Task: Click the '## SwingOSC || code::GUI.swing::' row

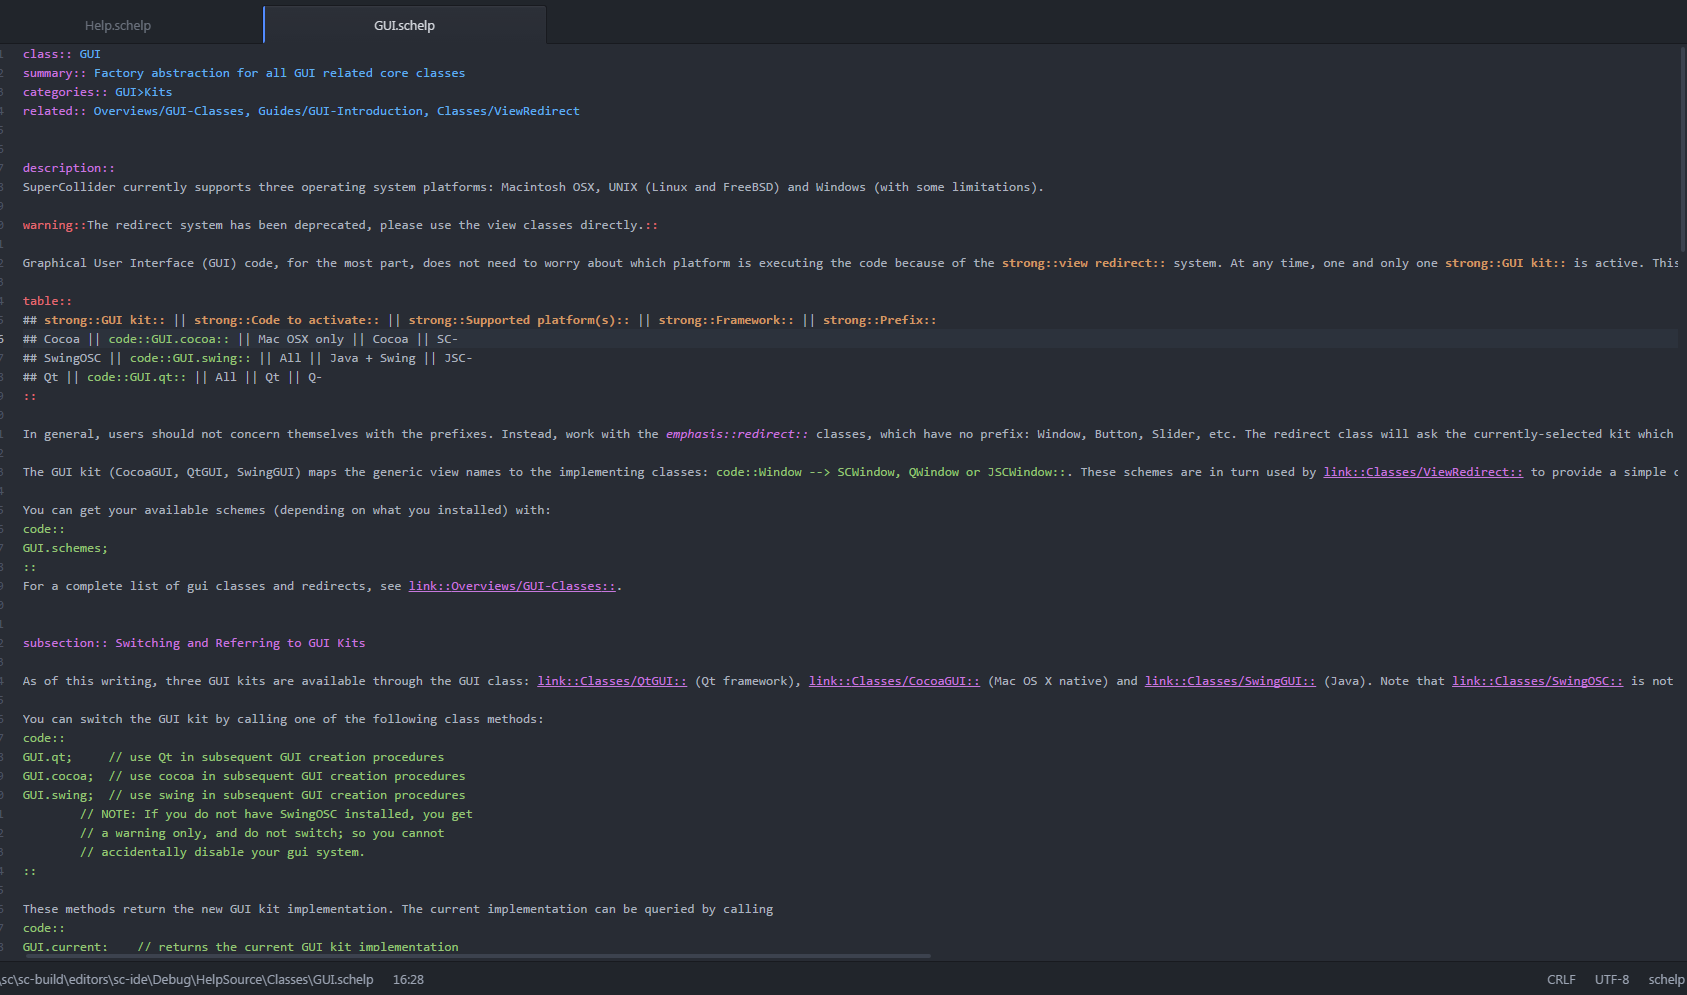Action: 247,358
